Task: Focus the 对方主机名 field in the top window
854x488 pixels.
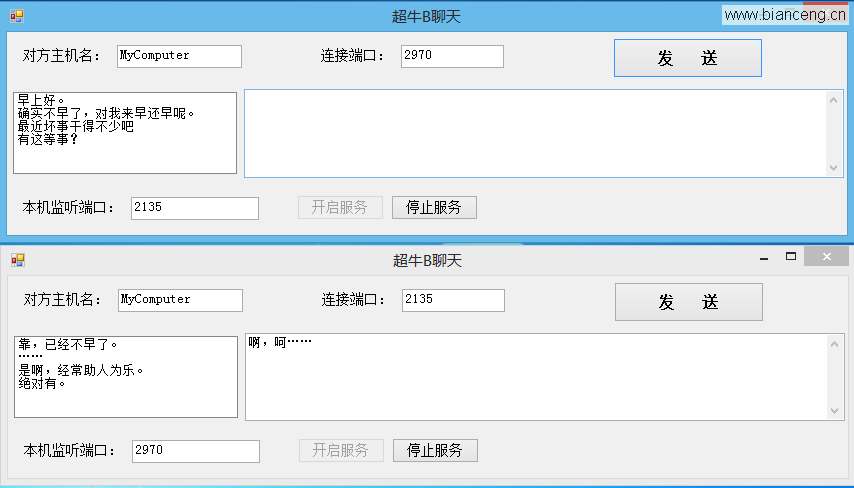Action: pos(179,56)
